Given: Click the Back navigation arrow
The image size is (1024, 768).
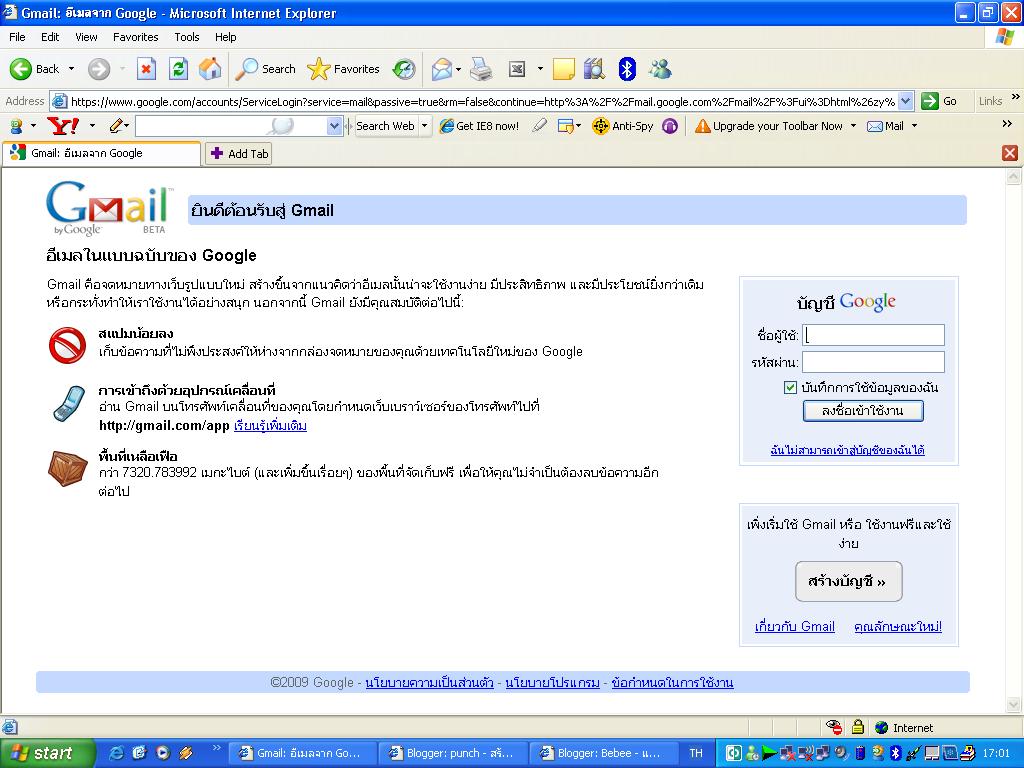Looking at the screenshot, I should point(21,69).
